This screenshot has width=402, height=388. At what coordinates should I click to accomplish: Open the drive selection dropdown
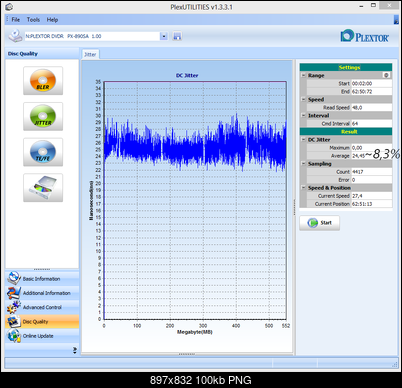[164, 36]
